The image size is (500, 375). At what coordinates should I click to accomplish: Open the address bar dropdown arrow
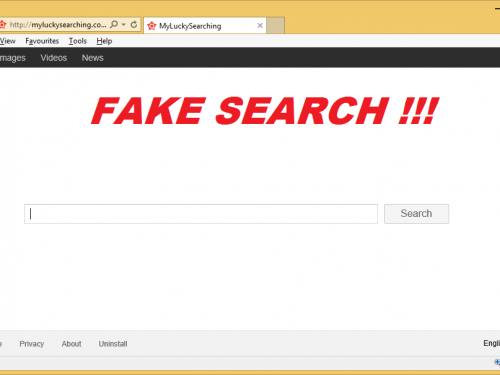[x=124, y=24]
